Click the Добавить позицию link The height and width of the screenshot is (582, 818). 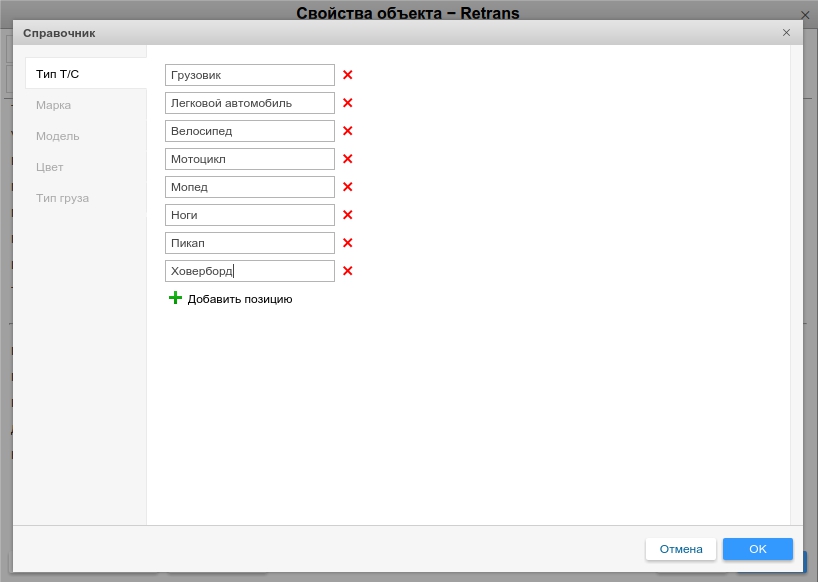(x=240, y=299)
